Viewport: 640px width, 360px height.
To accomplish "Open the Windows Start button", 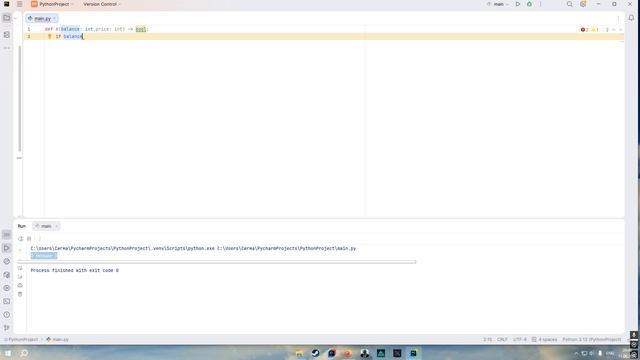I will click(8, 353).
